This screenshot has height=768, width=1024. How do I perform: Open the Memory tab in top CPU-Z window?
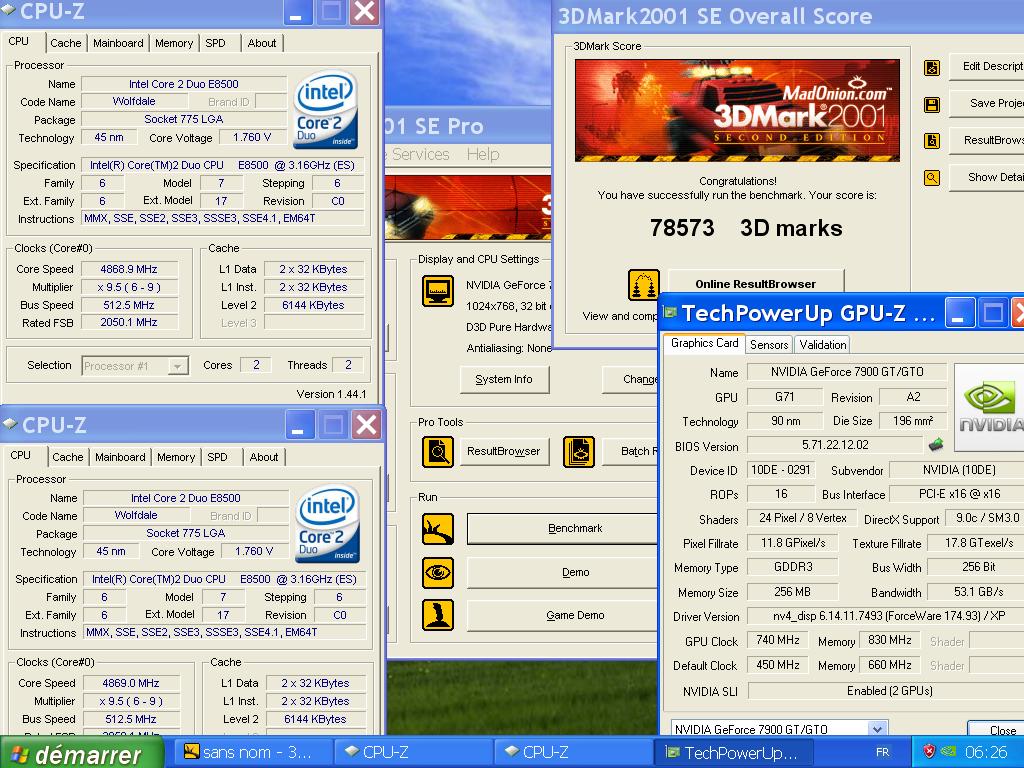pyautogui.click(x=174, y=43)
